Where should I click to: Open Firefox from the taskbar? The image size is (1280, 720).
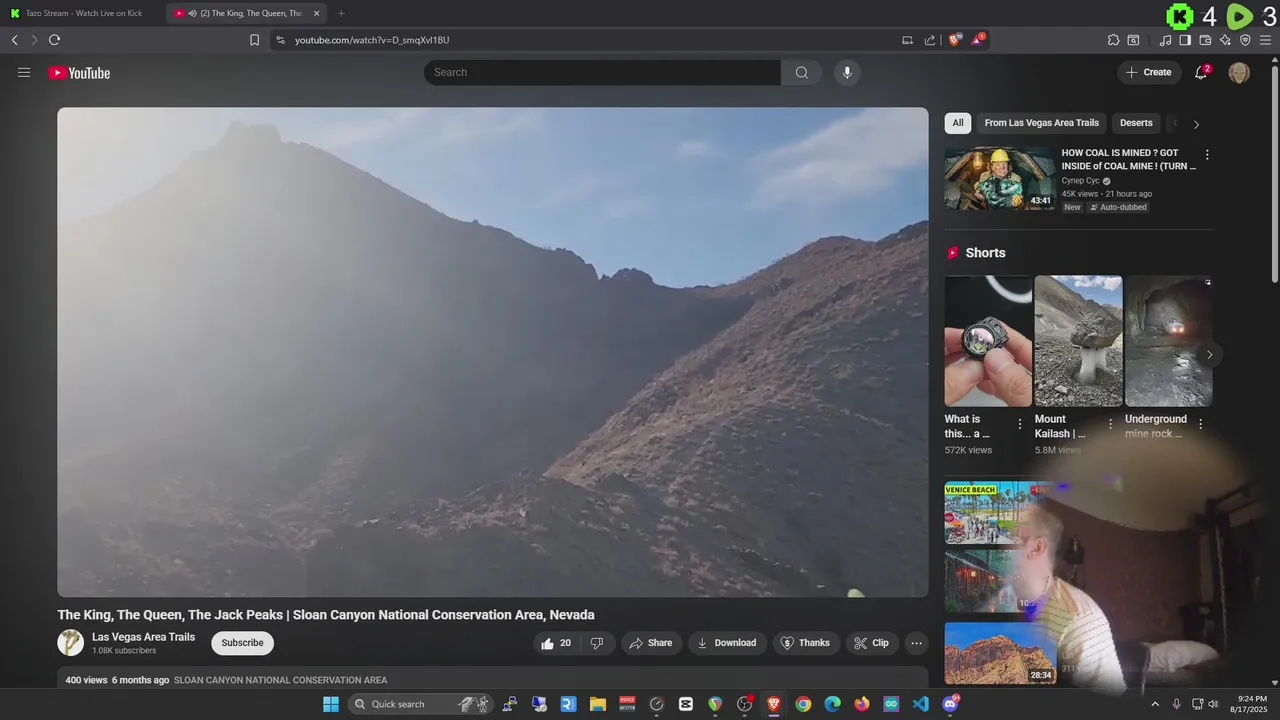point(862,704)
